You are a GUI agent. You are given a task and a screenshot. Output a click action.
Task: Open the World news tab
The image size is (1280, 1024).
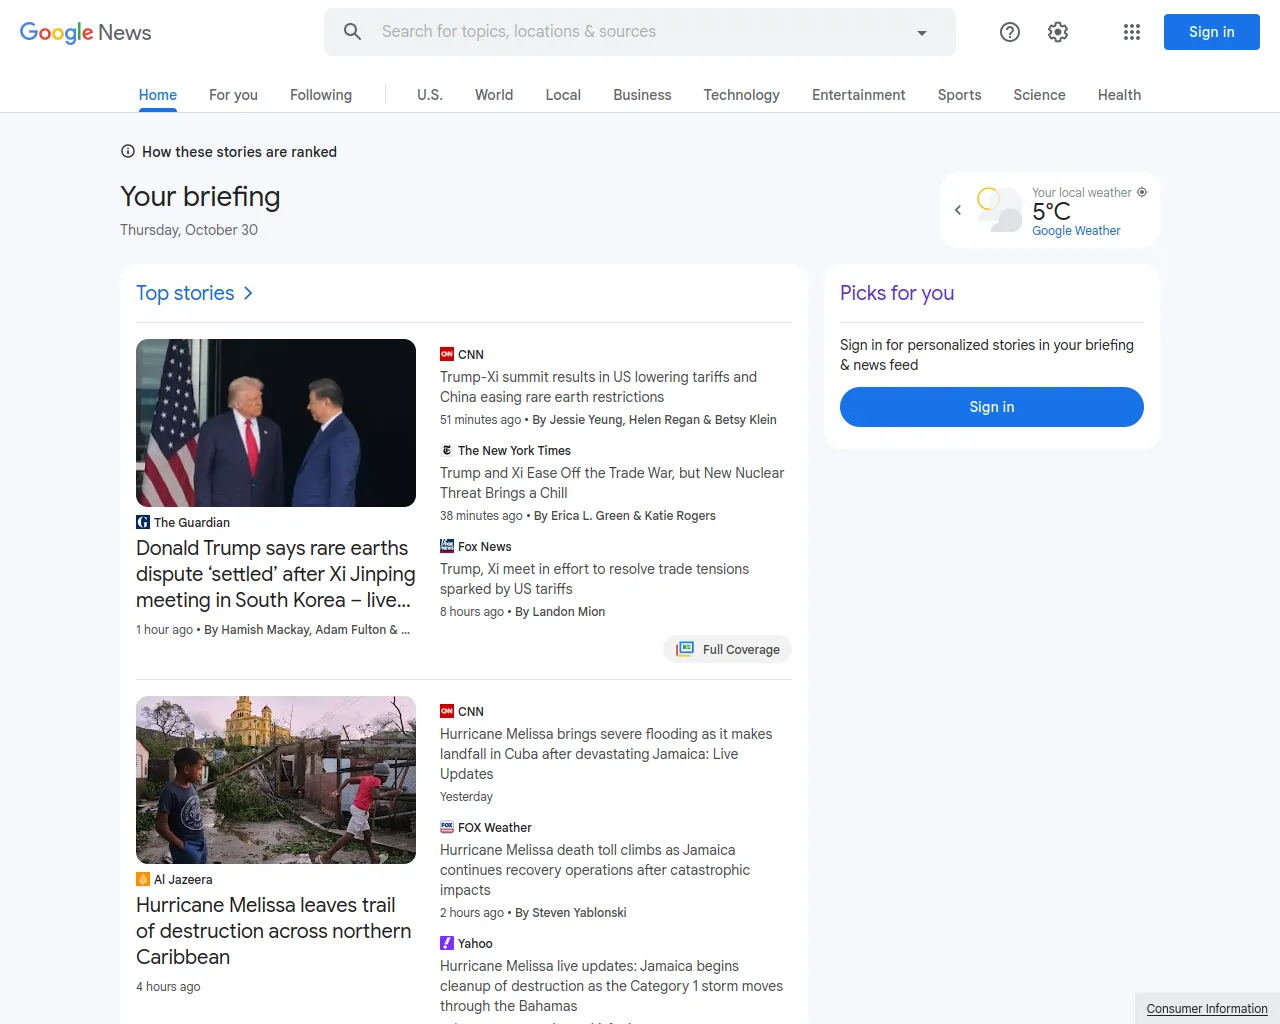click(x=494, y=95)
